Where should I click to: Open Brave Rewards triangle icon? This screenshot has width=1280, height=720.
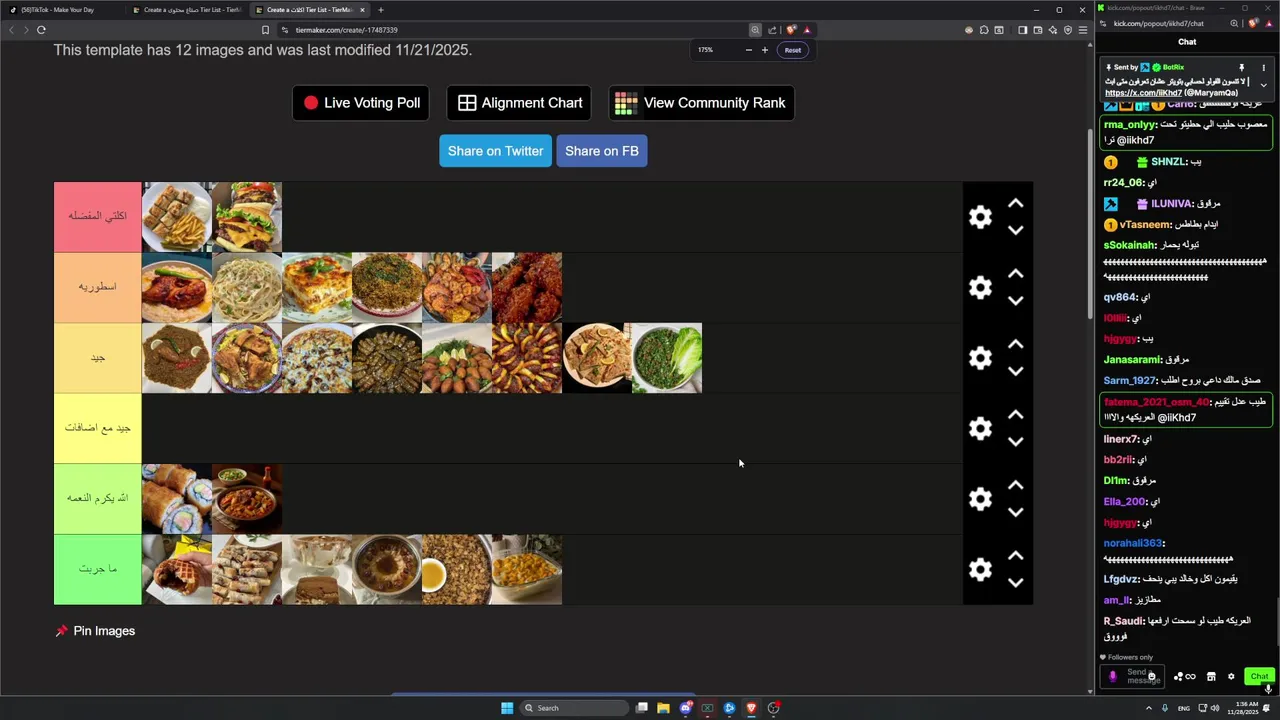807,30
